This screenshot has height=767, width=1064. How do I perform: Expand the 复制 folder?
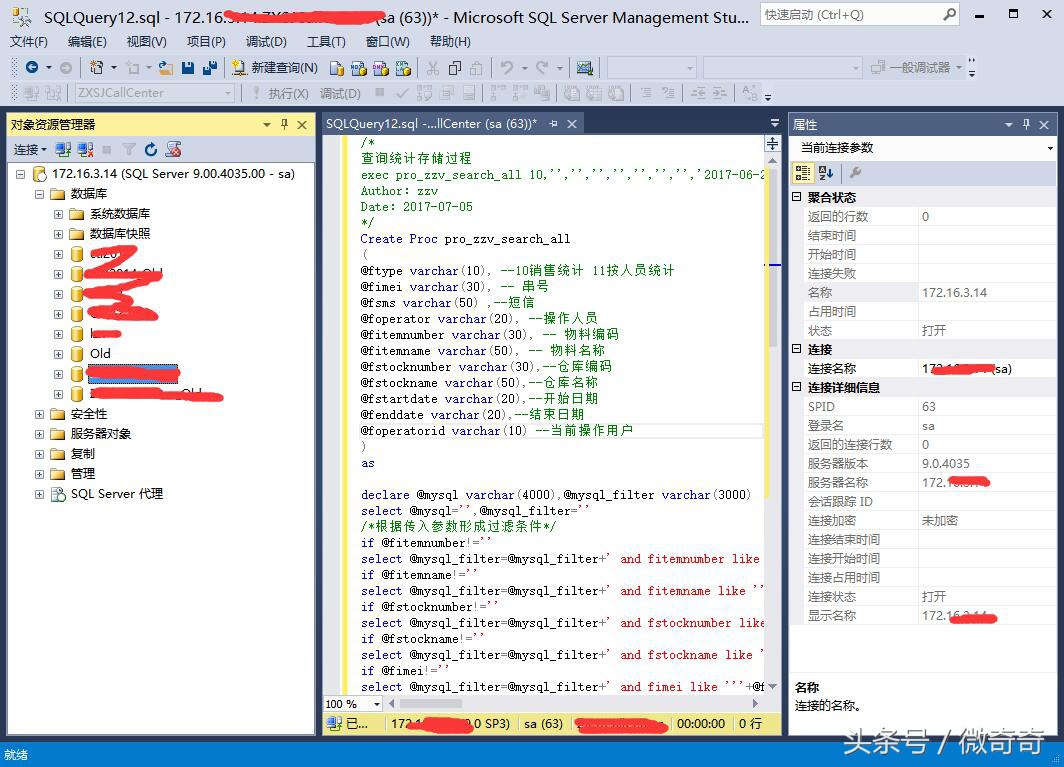coord(39,454)
